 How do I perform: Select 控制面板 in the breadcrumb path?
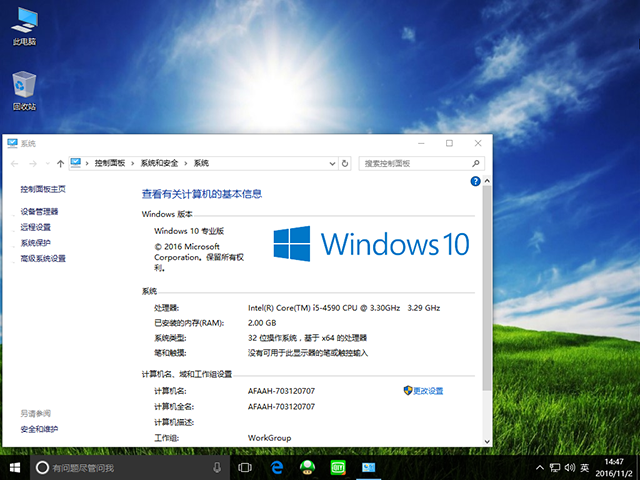coord(112,163)
